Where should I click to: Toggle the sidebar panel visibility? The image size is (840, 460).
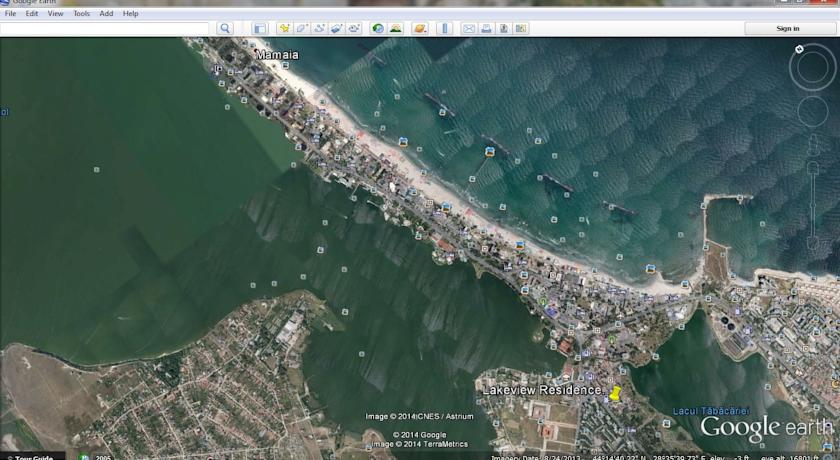[x=260, y=28]
